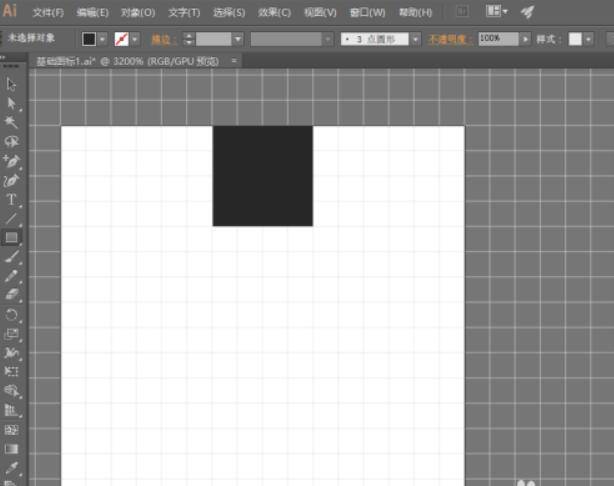Activate the Lasso tool
614x486 pixels.
(x=12, y=142)
